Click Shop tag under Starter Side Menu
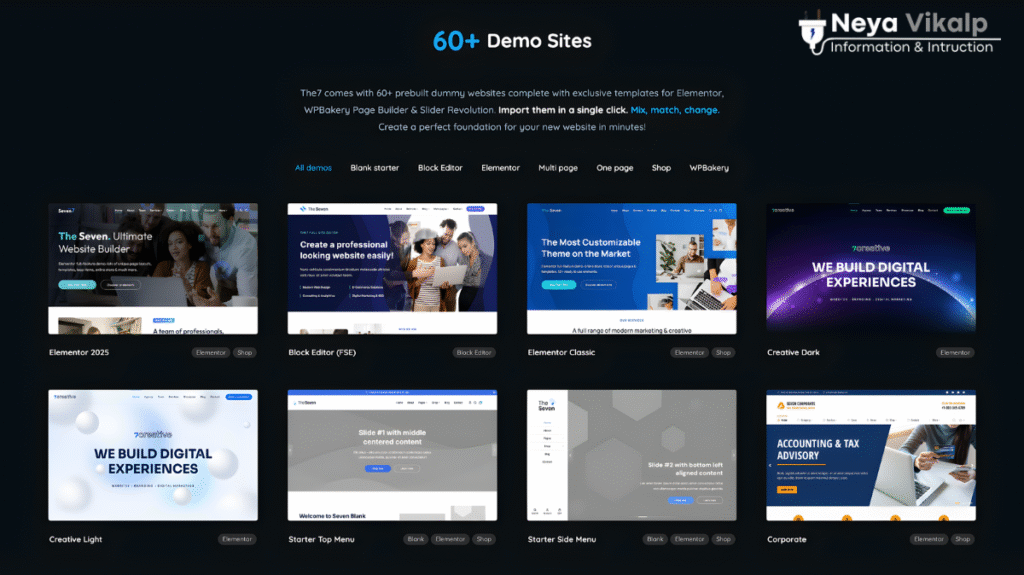 723,539
